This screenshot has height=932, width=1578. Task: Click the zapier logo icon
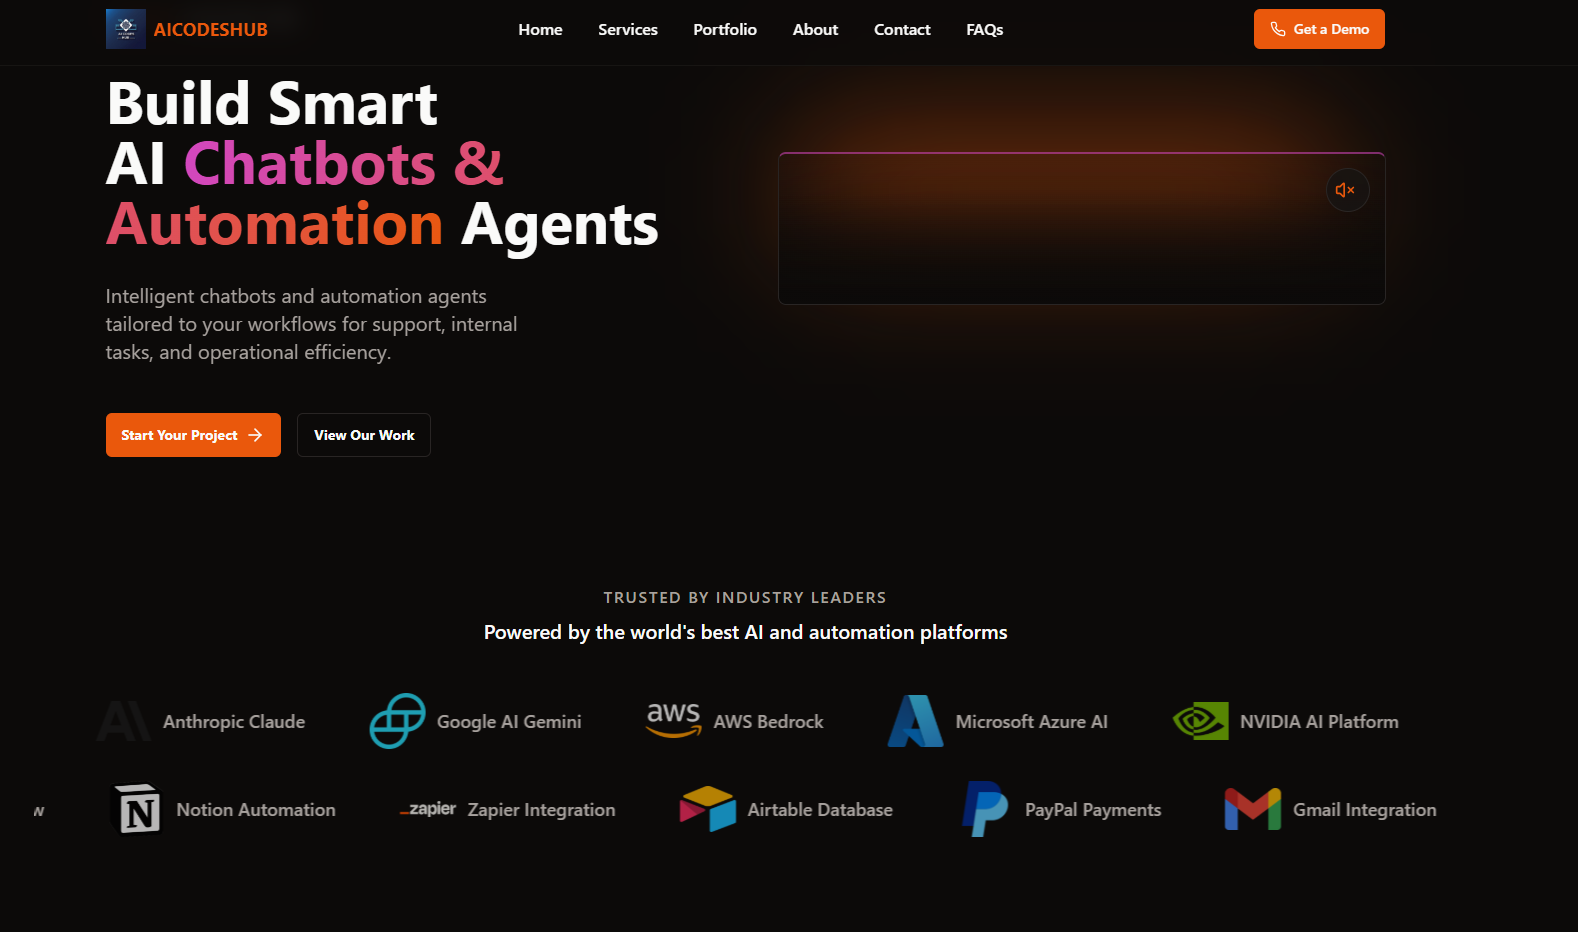[x=428, y=809]
